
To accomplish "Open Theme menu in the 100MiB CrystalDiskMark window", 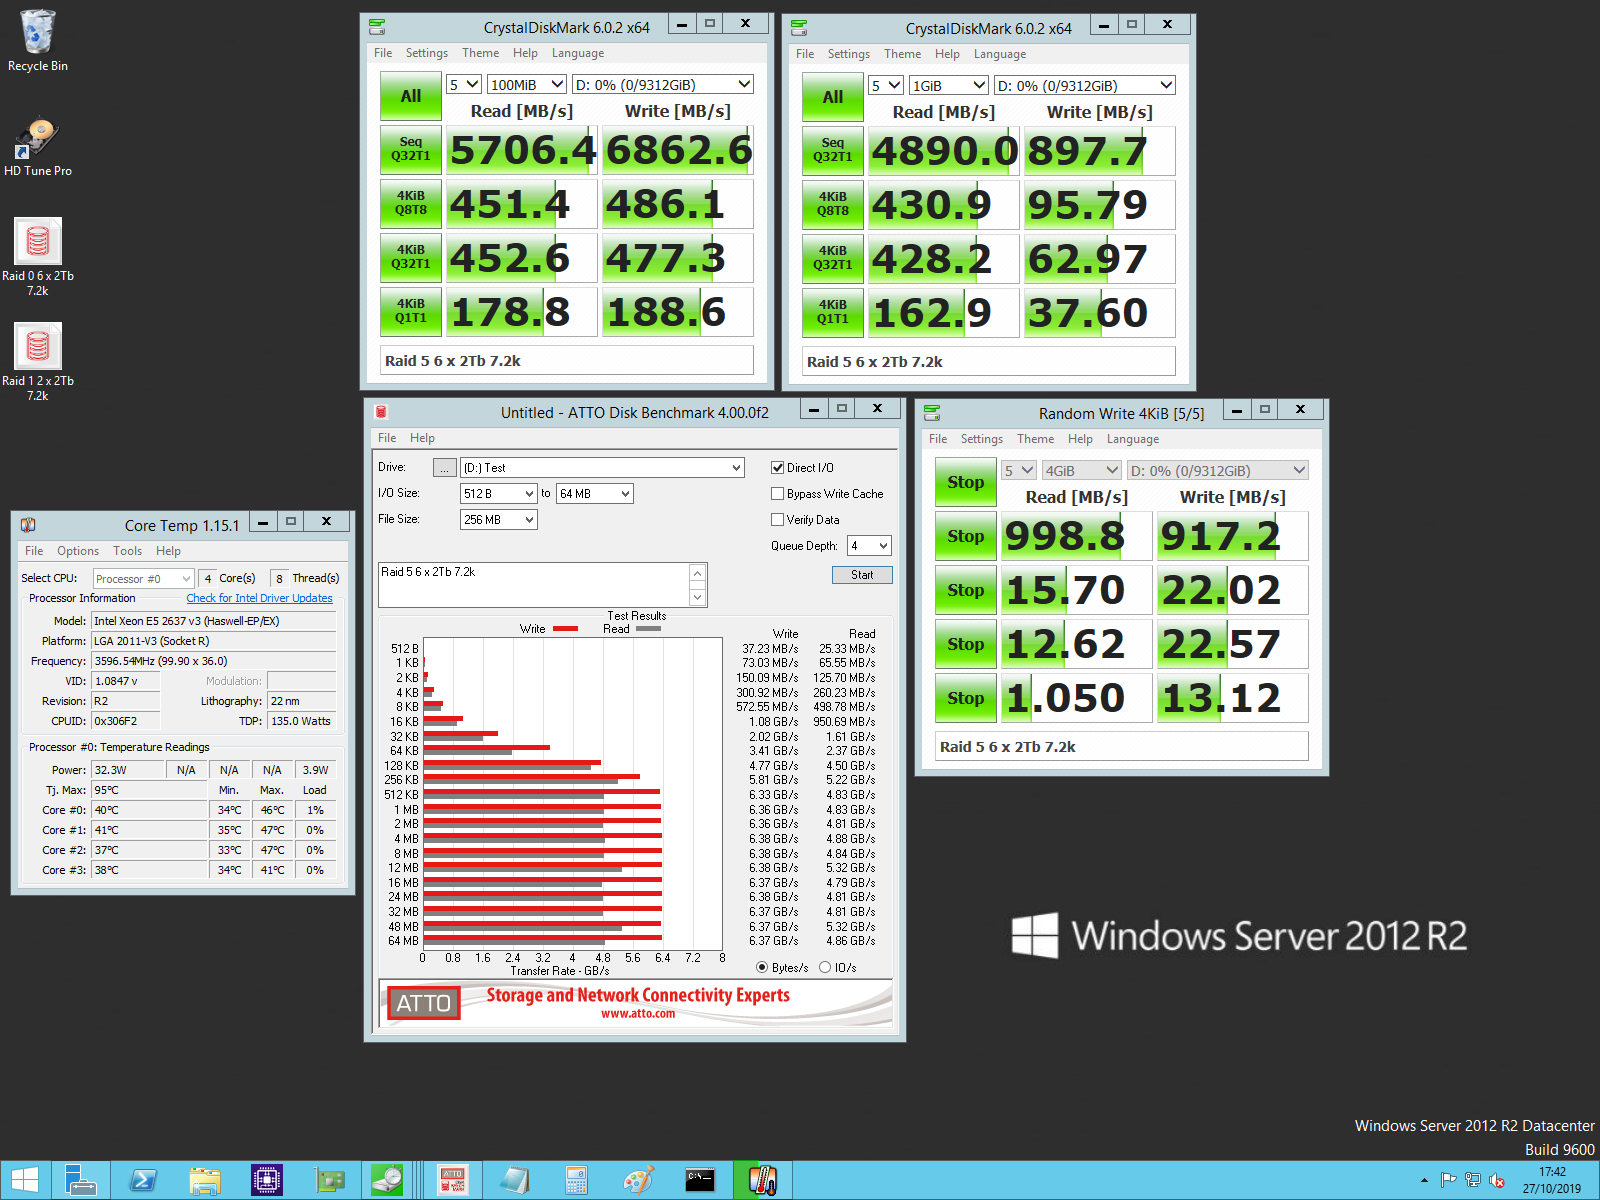I will 480,53.
